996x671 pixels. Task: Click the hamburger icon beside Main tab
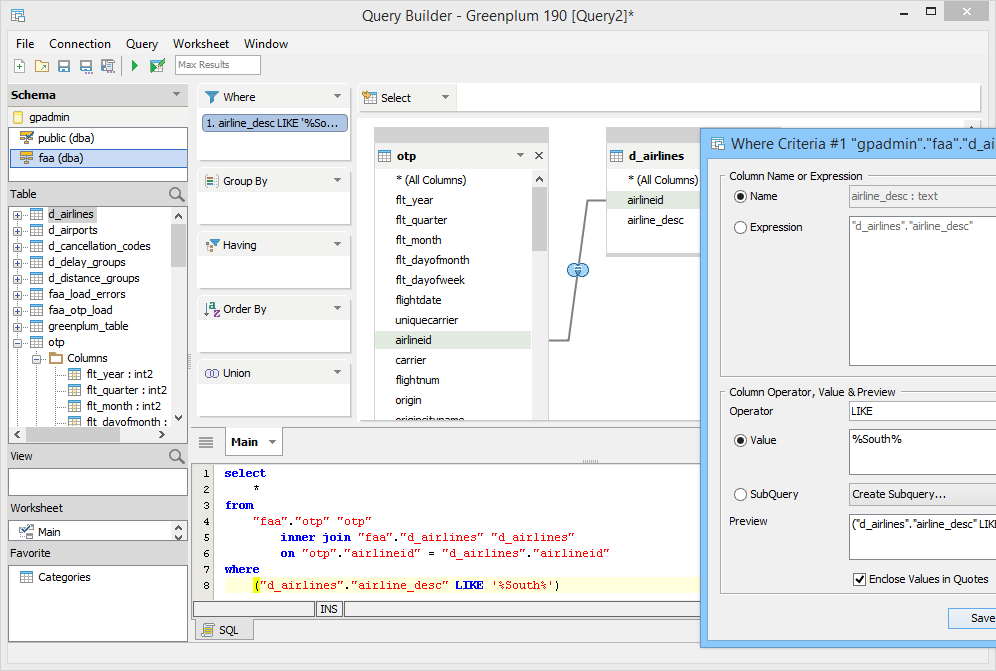tap(206, 442)
